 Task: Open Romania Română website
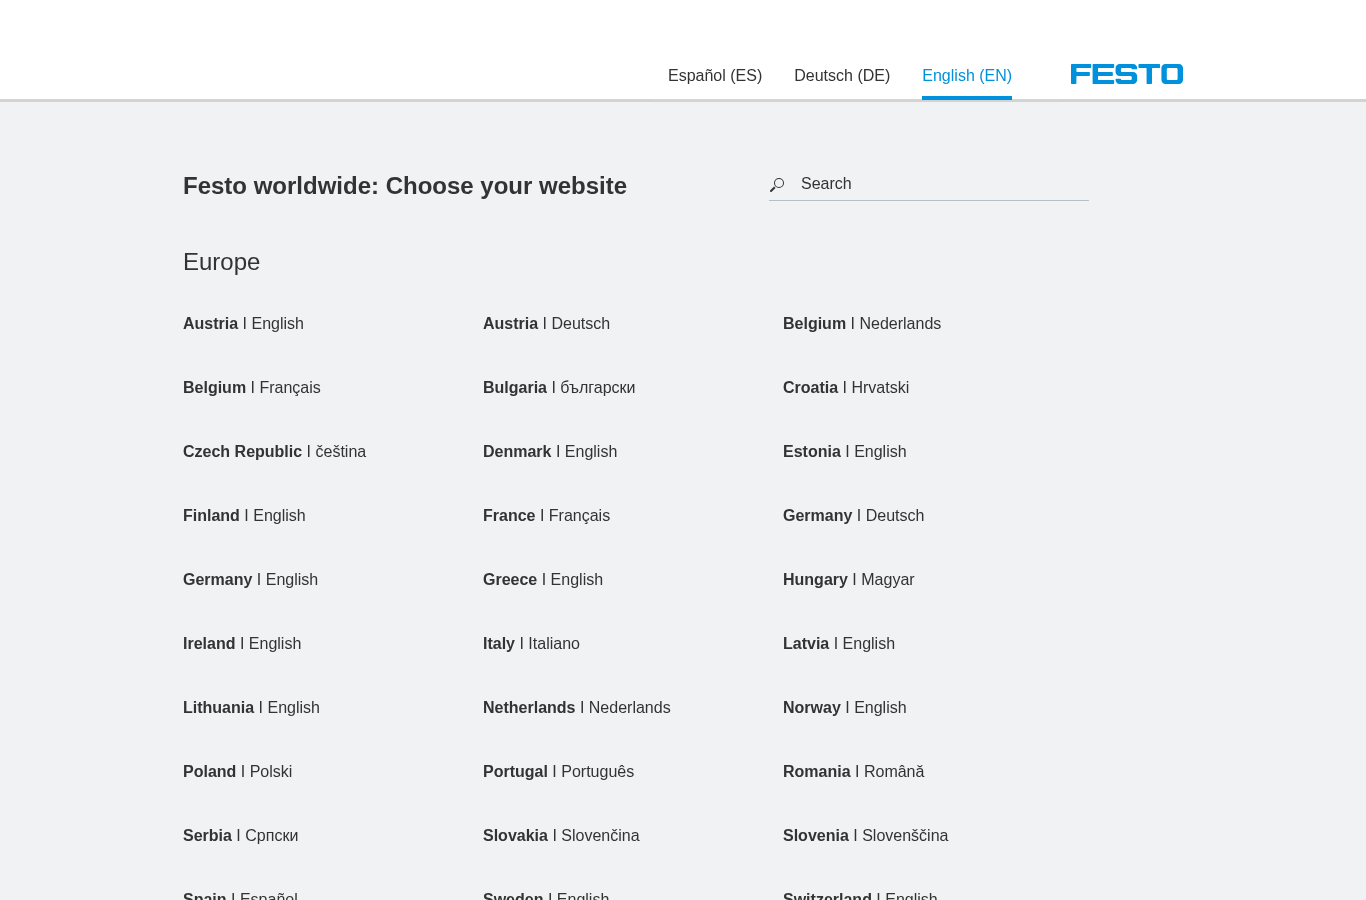pos(853,772)
